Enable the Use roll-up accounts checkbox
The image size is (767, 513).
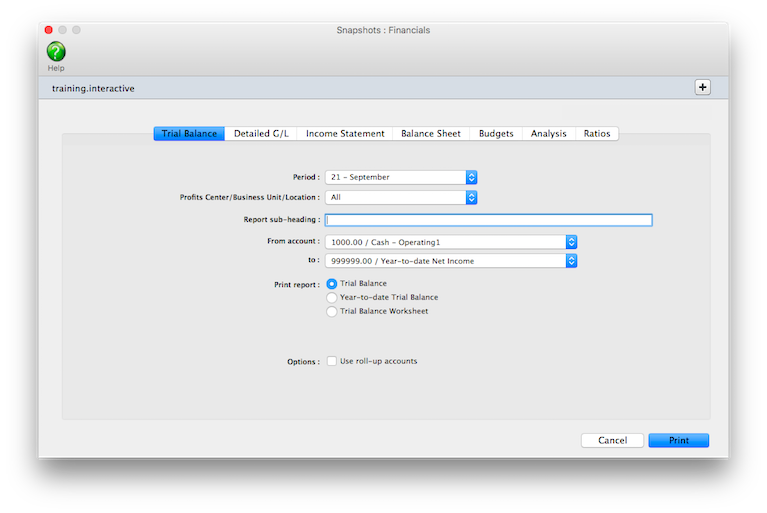point(332,361)
